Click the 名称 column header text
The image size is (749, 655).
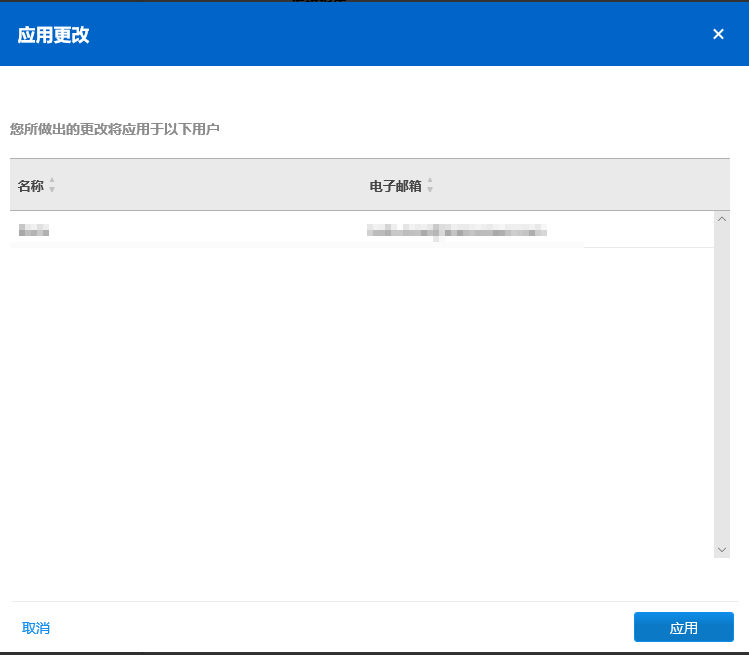pyautogui.click(x=31, y=186)
